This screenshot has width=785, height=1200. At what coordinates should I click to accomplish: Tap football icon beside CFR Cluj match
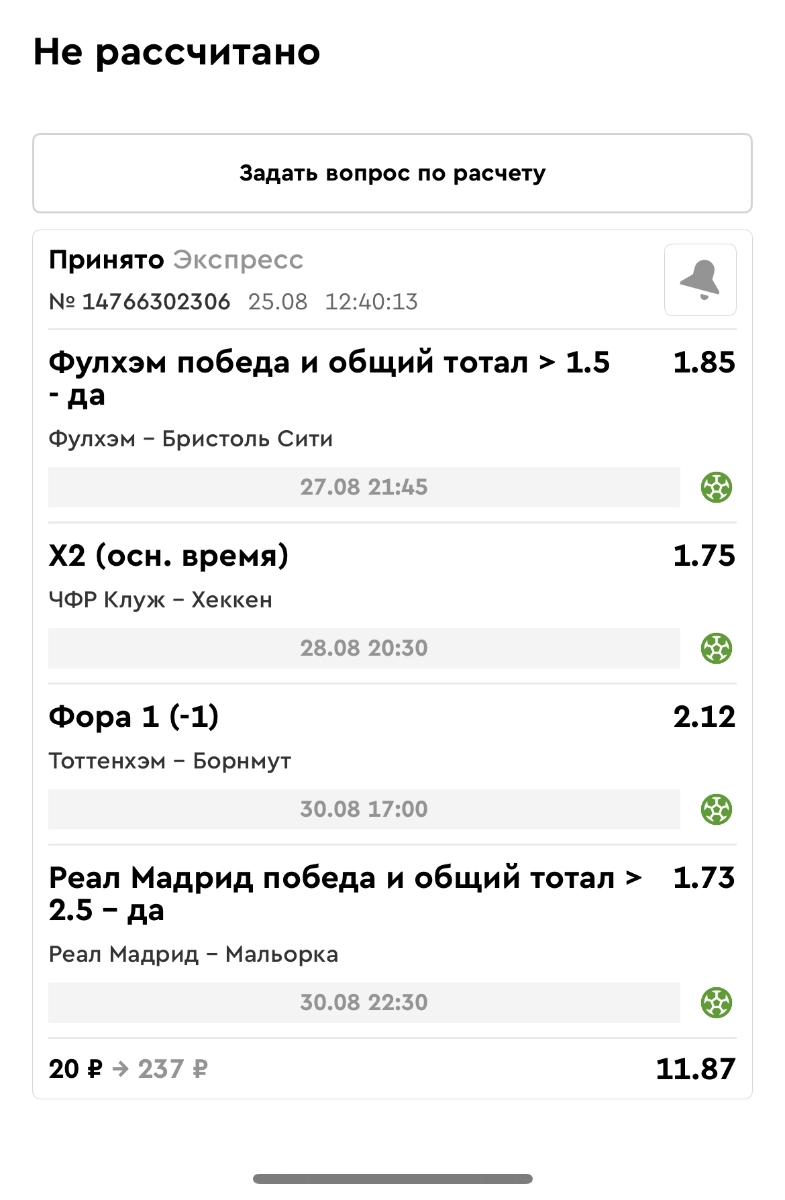[716, 649]
